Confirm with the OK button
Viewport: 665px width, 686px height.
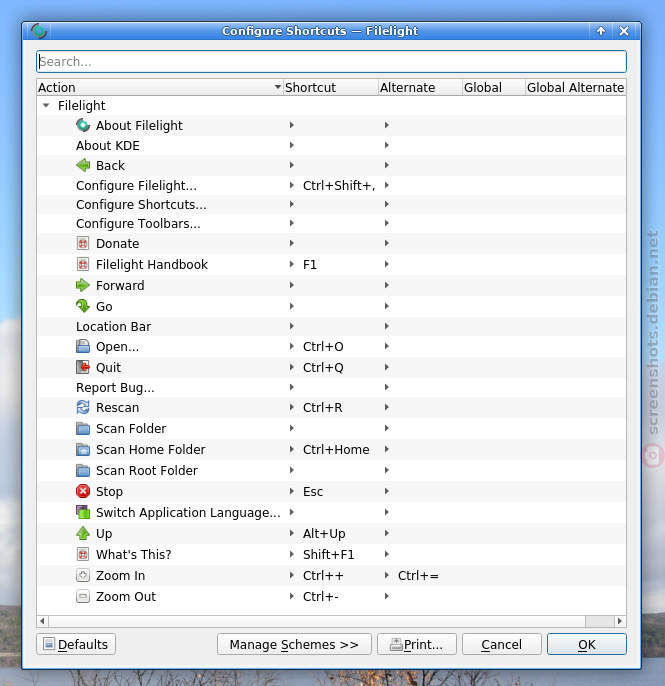[x=587, y=644]
